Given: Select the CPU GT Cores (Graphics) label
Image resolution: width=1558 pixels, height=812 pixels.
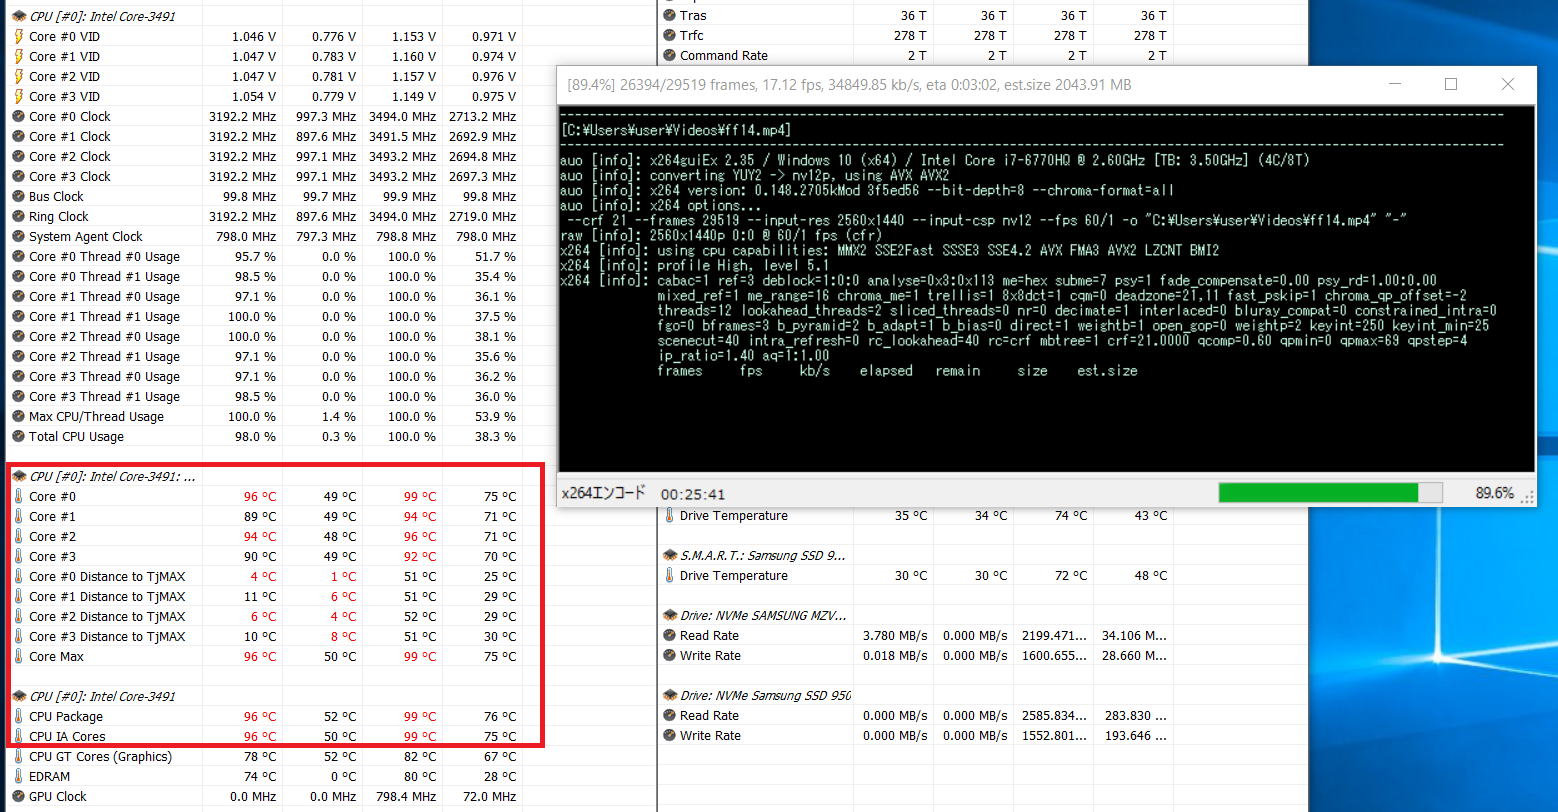Looking at the screenshot, I should [x=100, y=756].
